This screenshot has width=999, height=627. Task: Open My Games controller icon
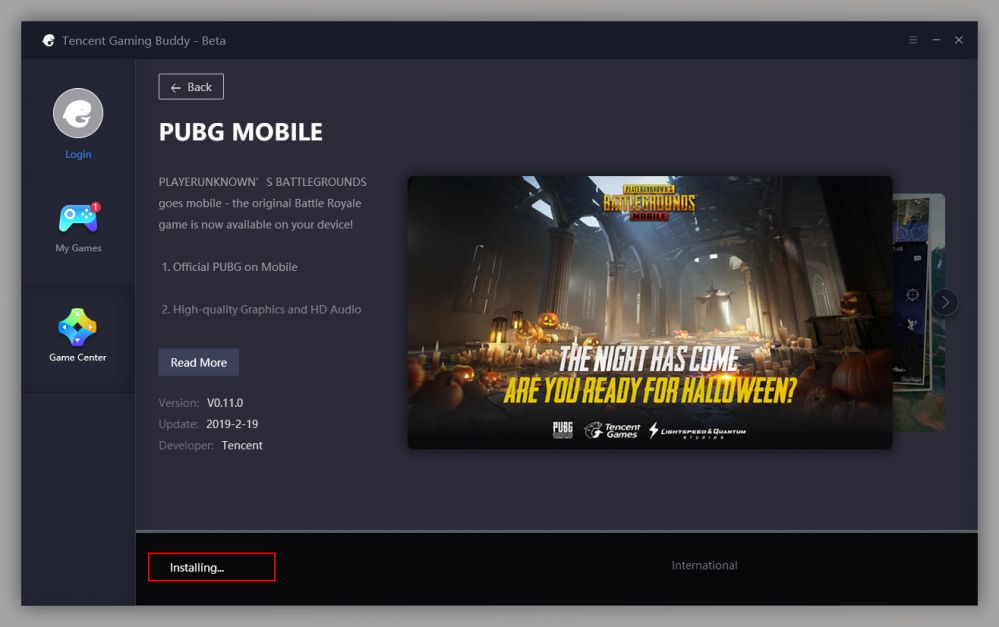coord(79,218)
